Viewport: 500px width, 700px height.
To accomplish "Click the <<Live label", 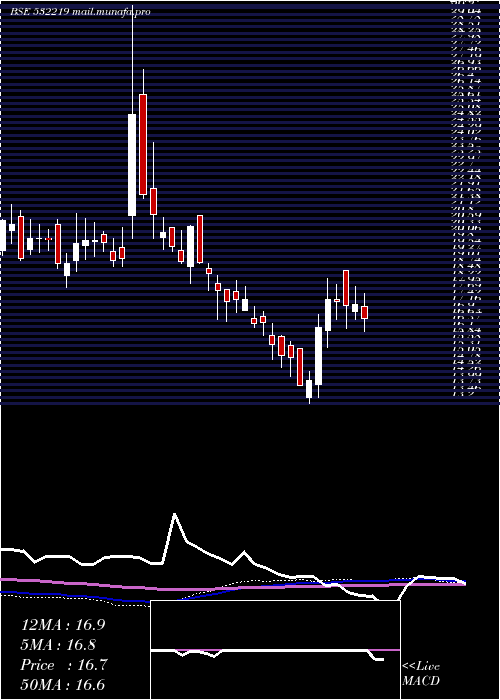I will (x=421, y=667).
